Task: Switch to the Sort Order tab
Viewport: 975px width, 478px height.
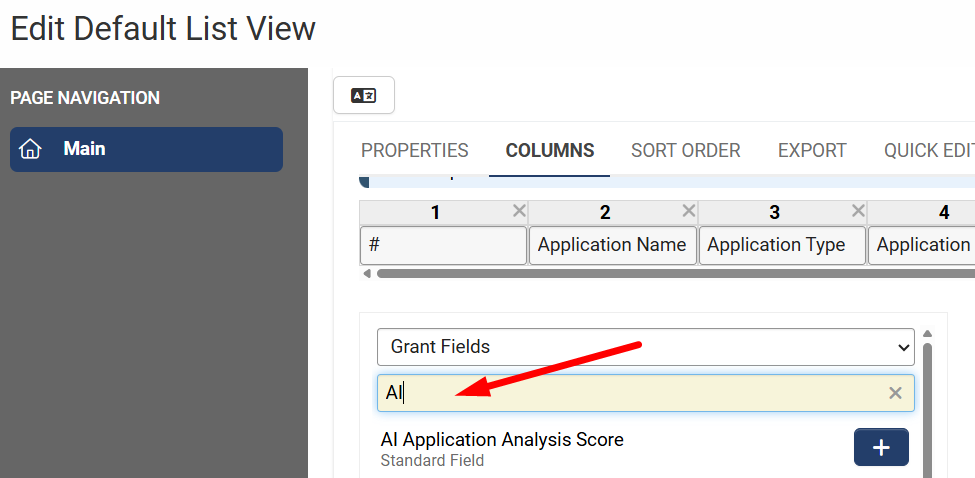Action: pos(685,150)
